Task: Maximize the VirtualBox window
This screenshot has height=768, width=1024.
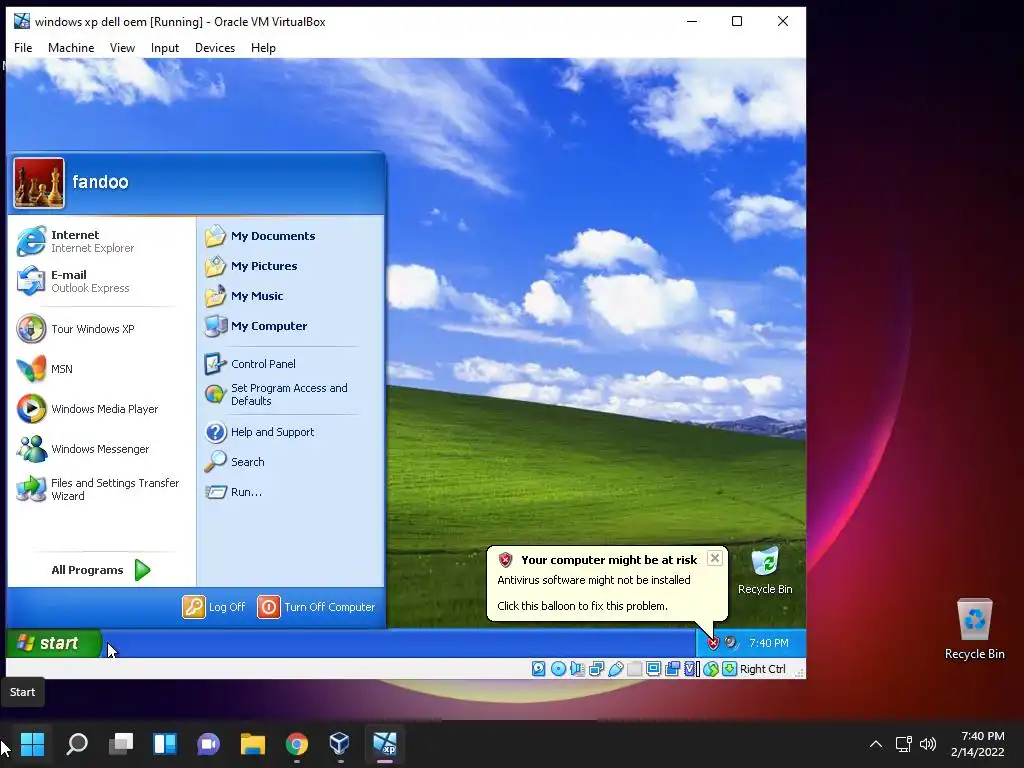Action: click(737, 21)
